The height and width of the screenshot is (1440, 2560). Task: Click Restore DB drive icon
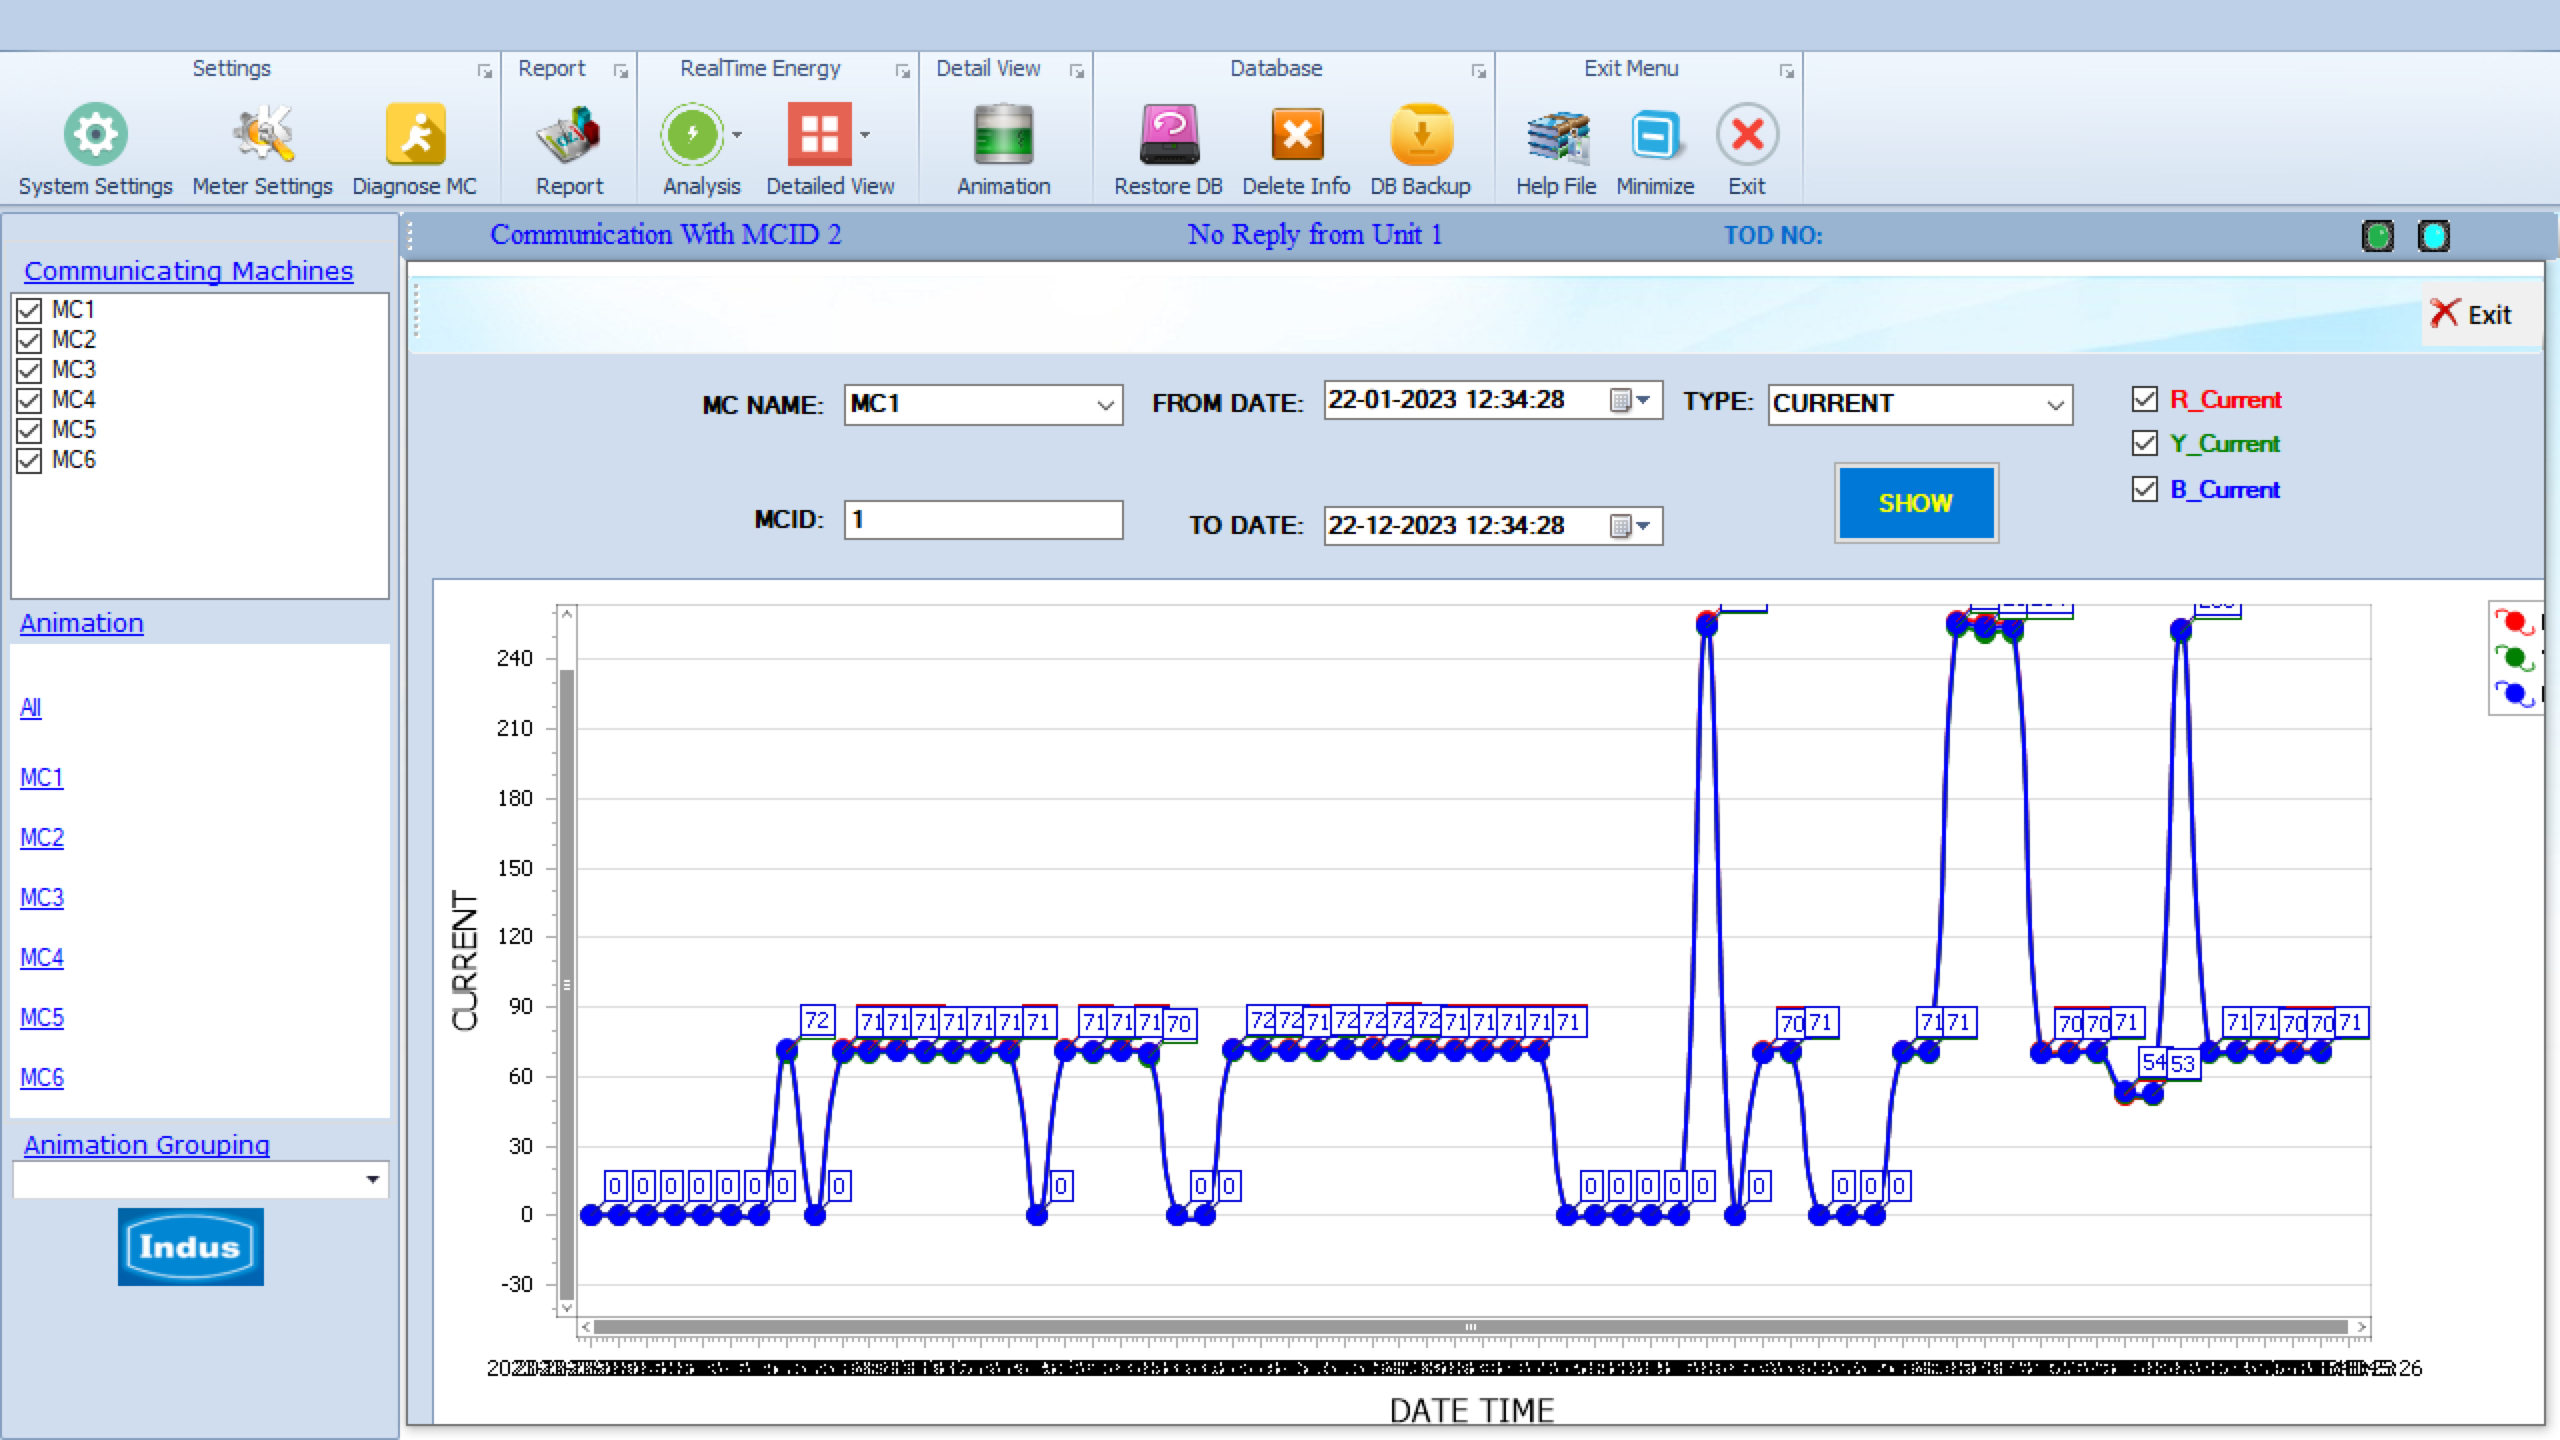1168,135
